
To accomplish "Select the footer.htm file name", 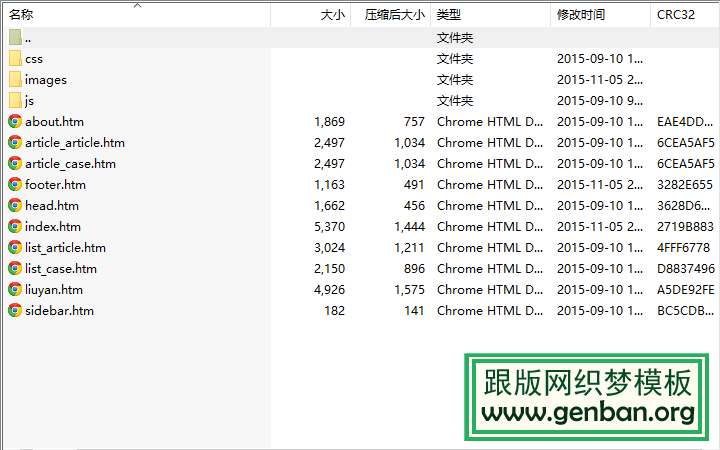I will coord(55,184).
